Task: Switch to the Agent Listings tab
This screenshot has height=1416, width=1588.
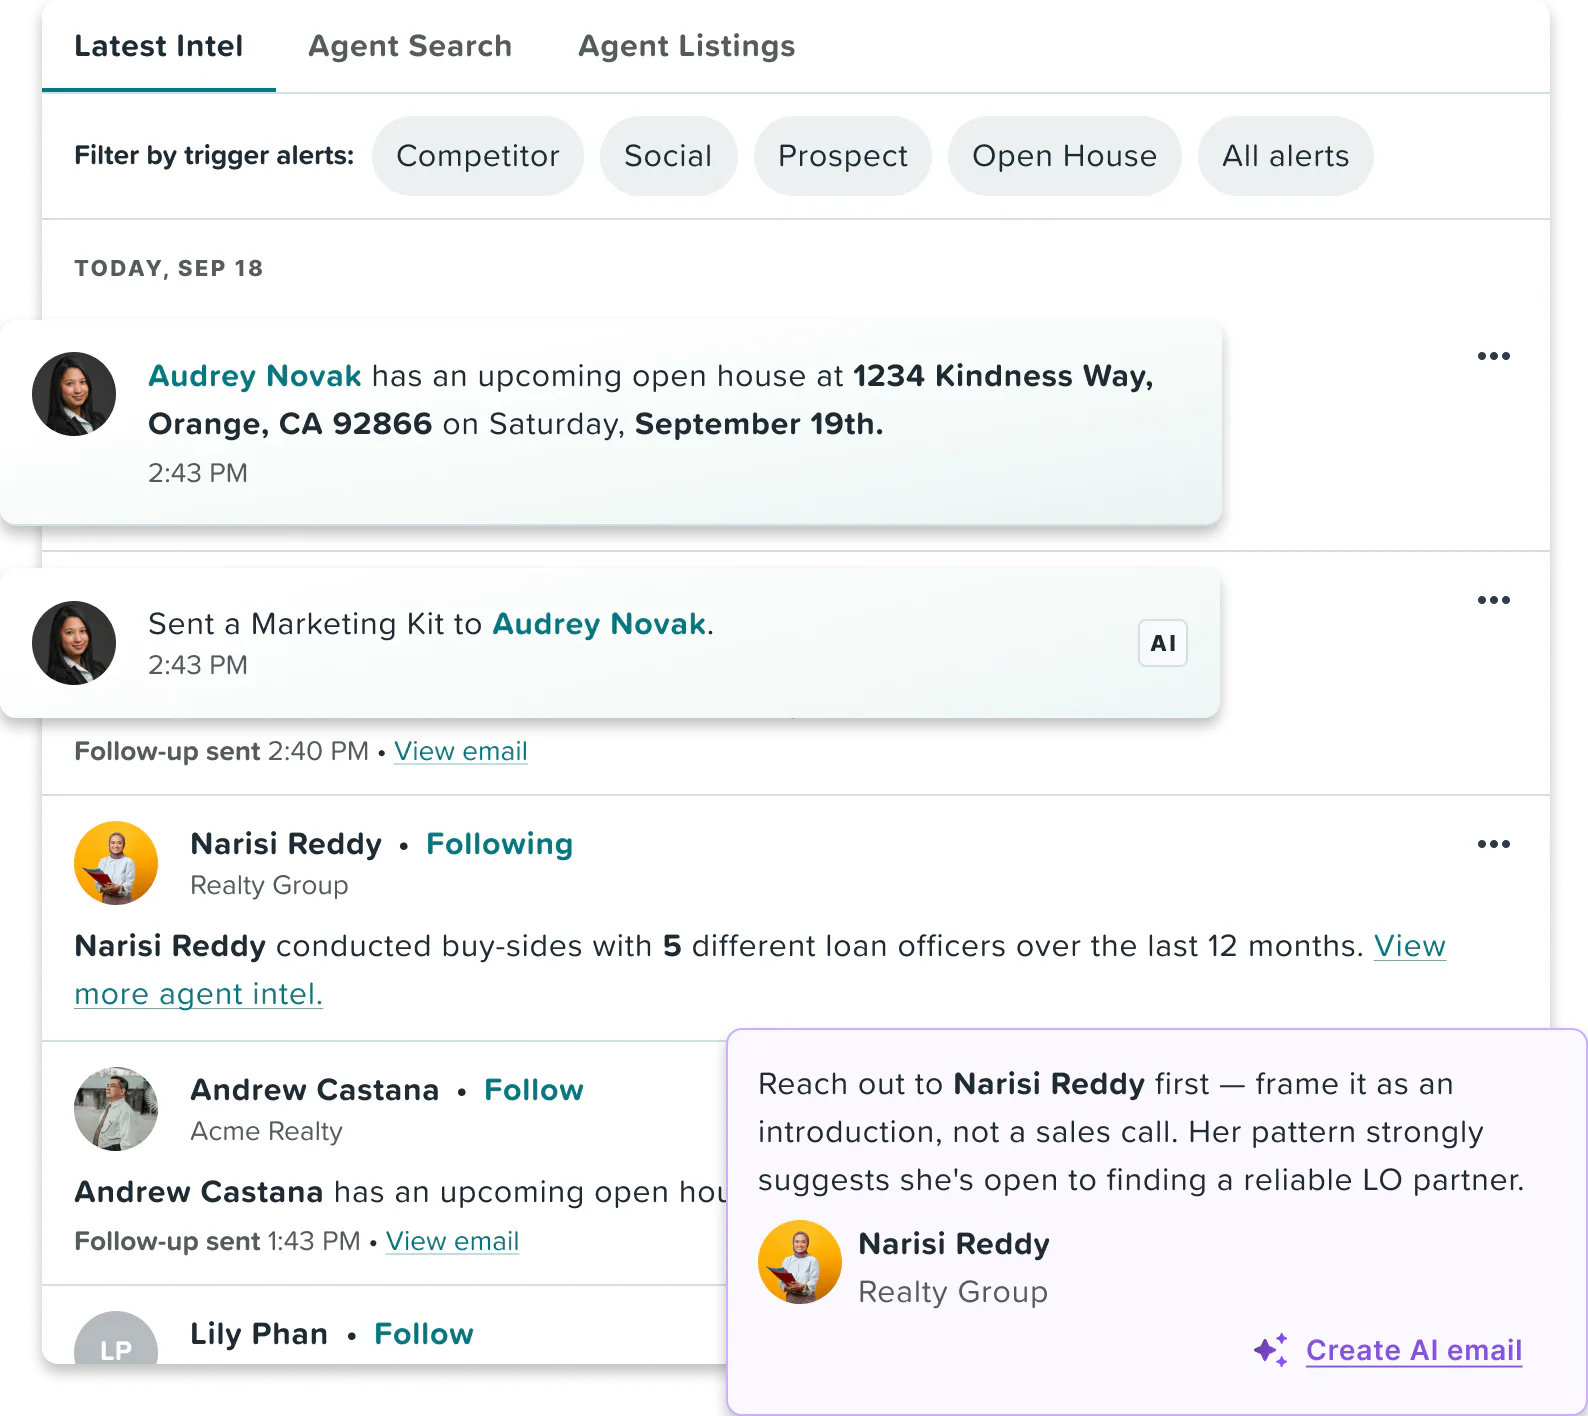Action: click(x=687, y=46)
